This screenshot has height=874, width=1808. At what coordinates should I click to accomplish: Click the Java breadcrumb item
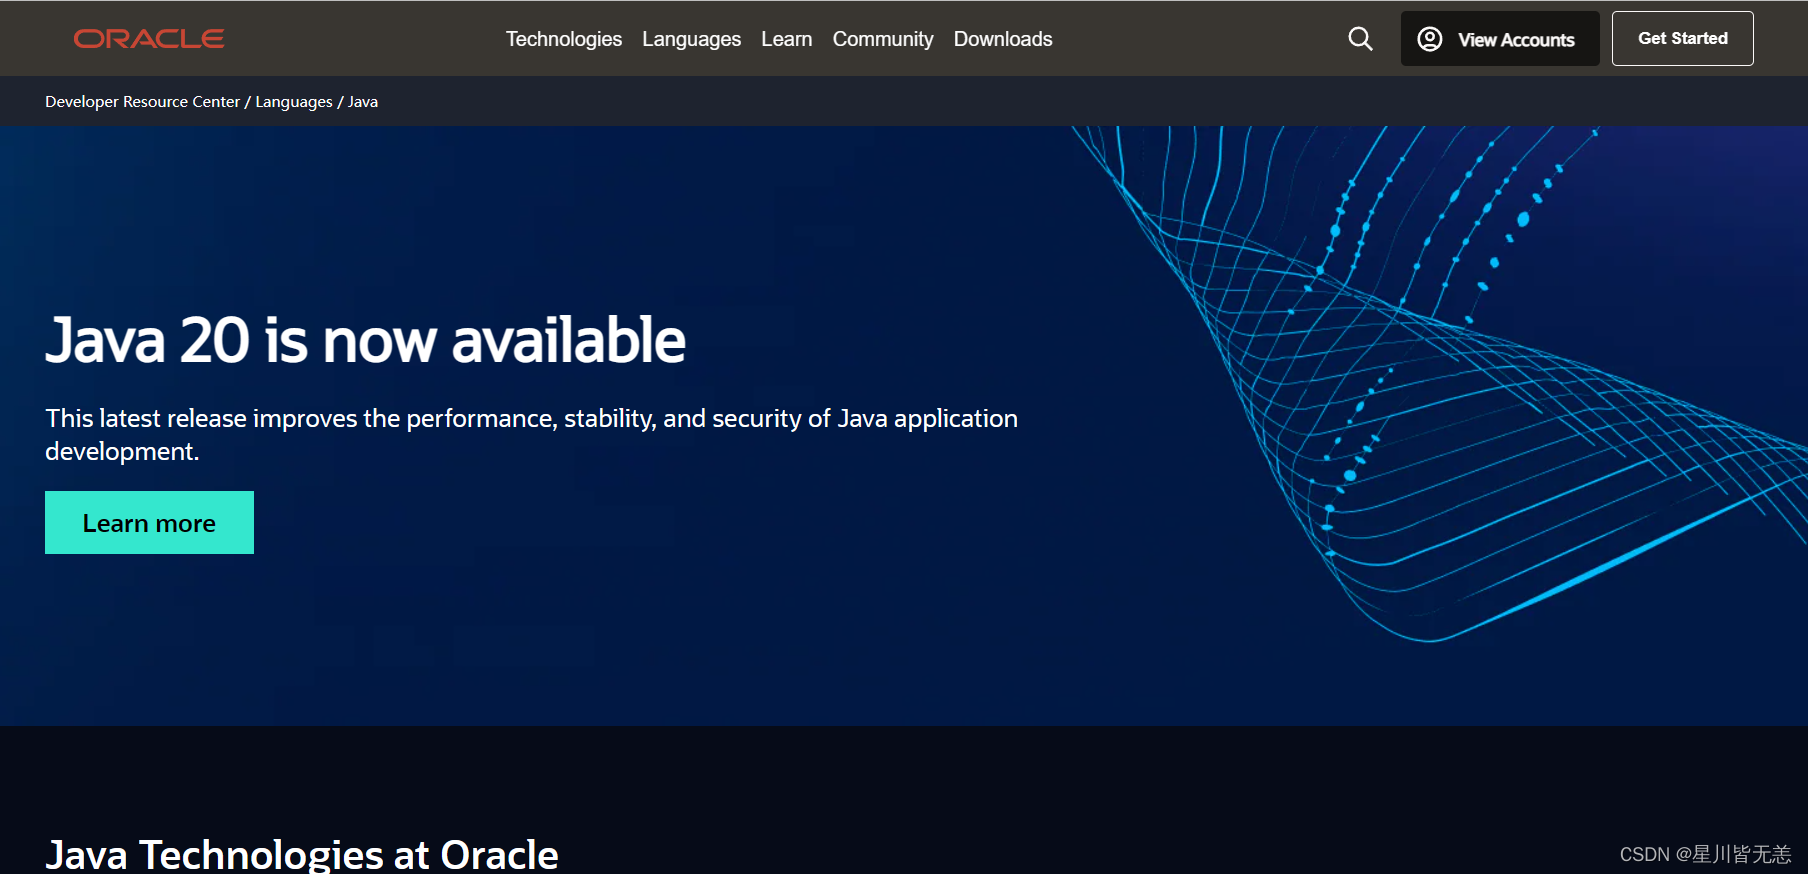coord(363,102)
